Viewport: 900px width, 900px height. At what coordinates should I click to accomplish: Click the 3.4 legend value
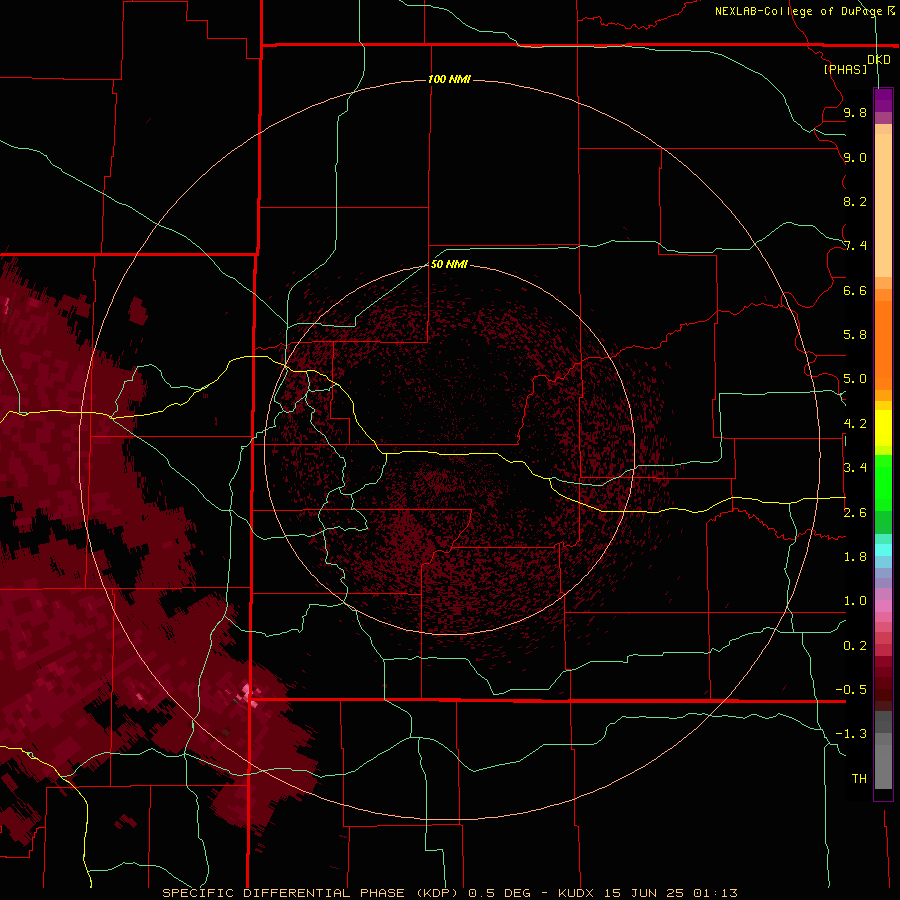click(855, 468)
